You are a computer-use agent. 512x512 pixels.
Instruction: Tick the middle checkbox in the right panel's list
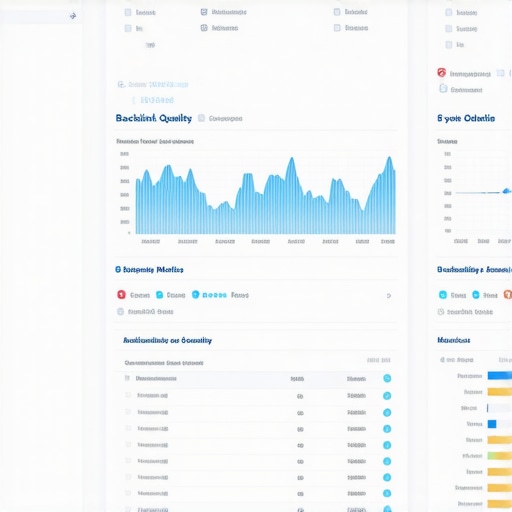tap(449, 28)
